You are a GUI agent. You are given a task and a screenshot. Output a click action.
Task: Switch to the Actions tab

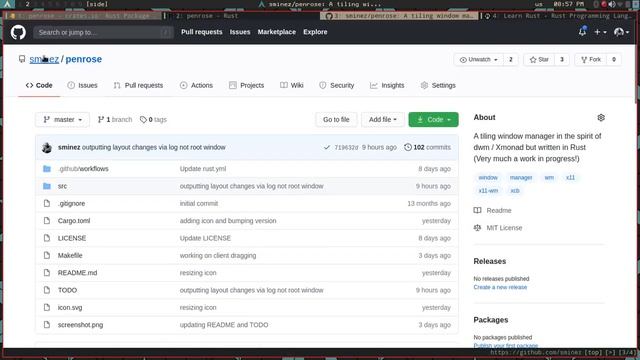196,85
